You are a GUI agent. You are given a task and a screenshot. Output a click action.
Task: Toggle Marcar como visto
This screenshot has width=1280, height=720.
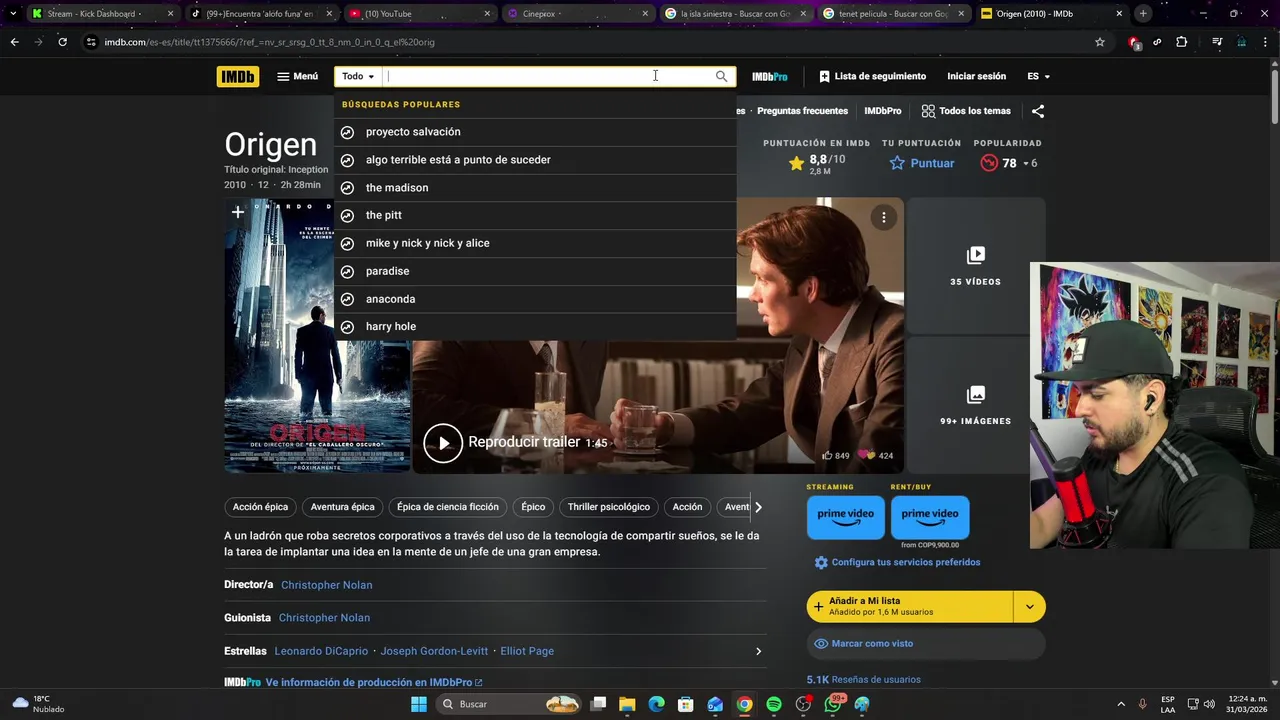point(926,644)
